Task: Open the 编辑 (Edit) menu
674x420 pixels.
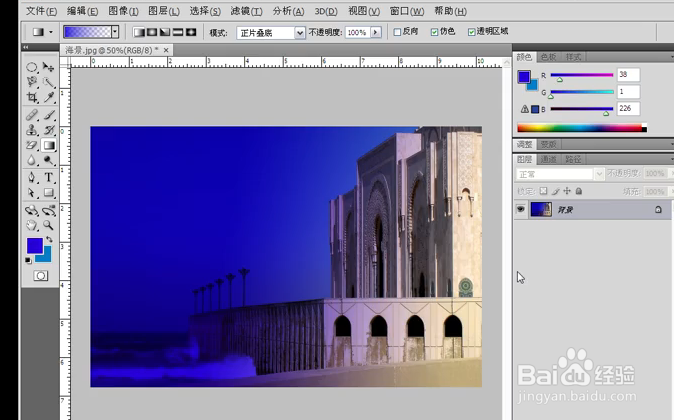Action: (x=83, y=11)
